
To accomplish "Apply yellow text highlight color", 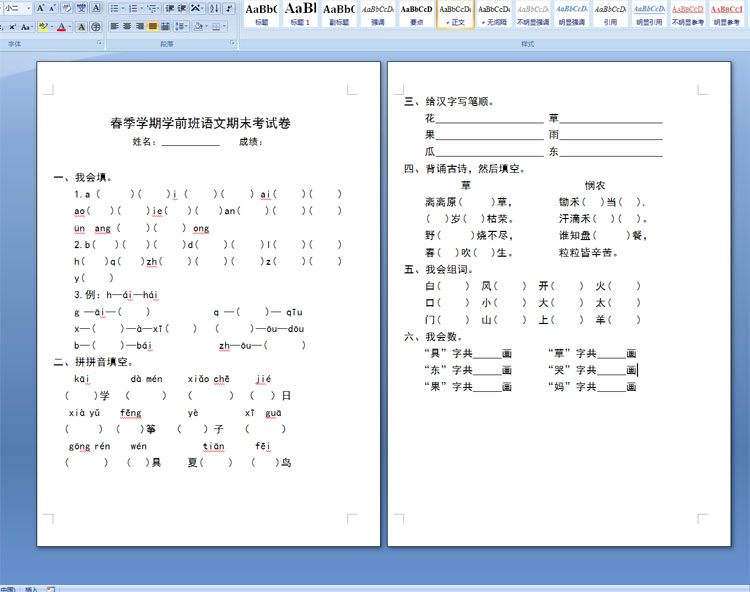I will point(43,27).
